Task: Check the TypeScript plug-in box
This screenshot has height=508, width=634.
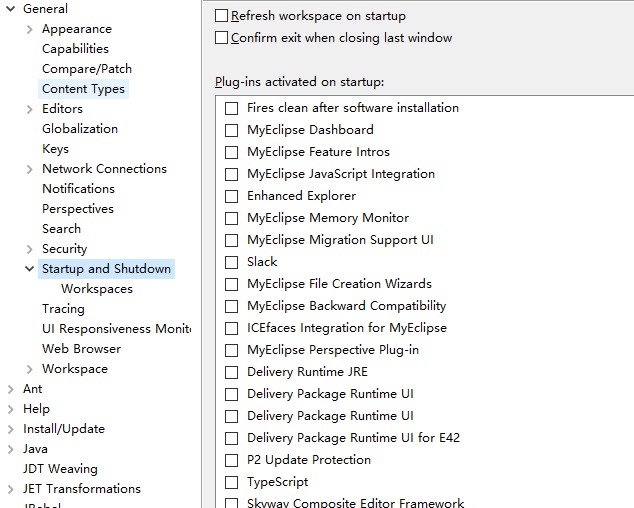Action: (231, 482)
